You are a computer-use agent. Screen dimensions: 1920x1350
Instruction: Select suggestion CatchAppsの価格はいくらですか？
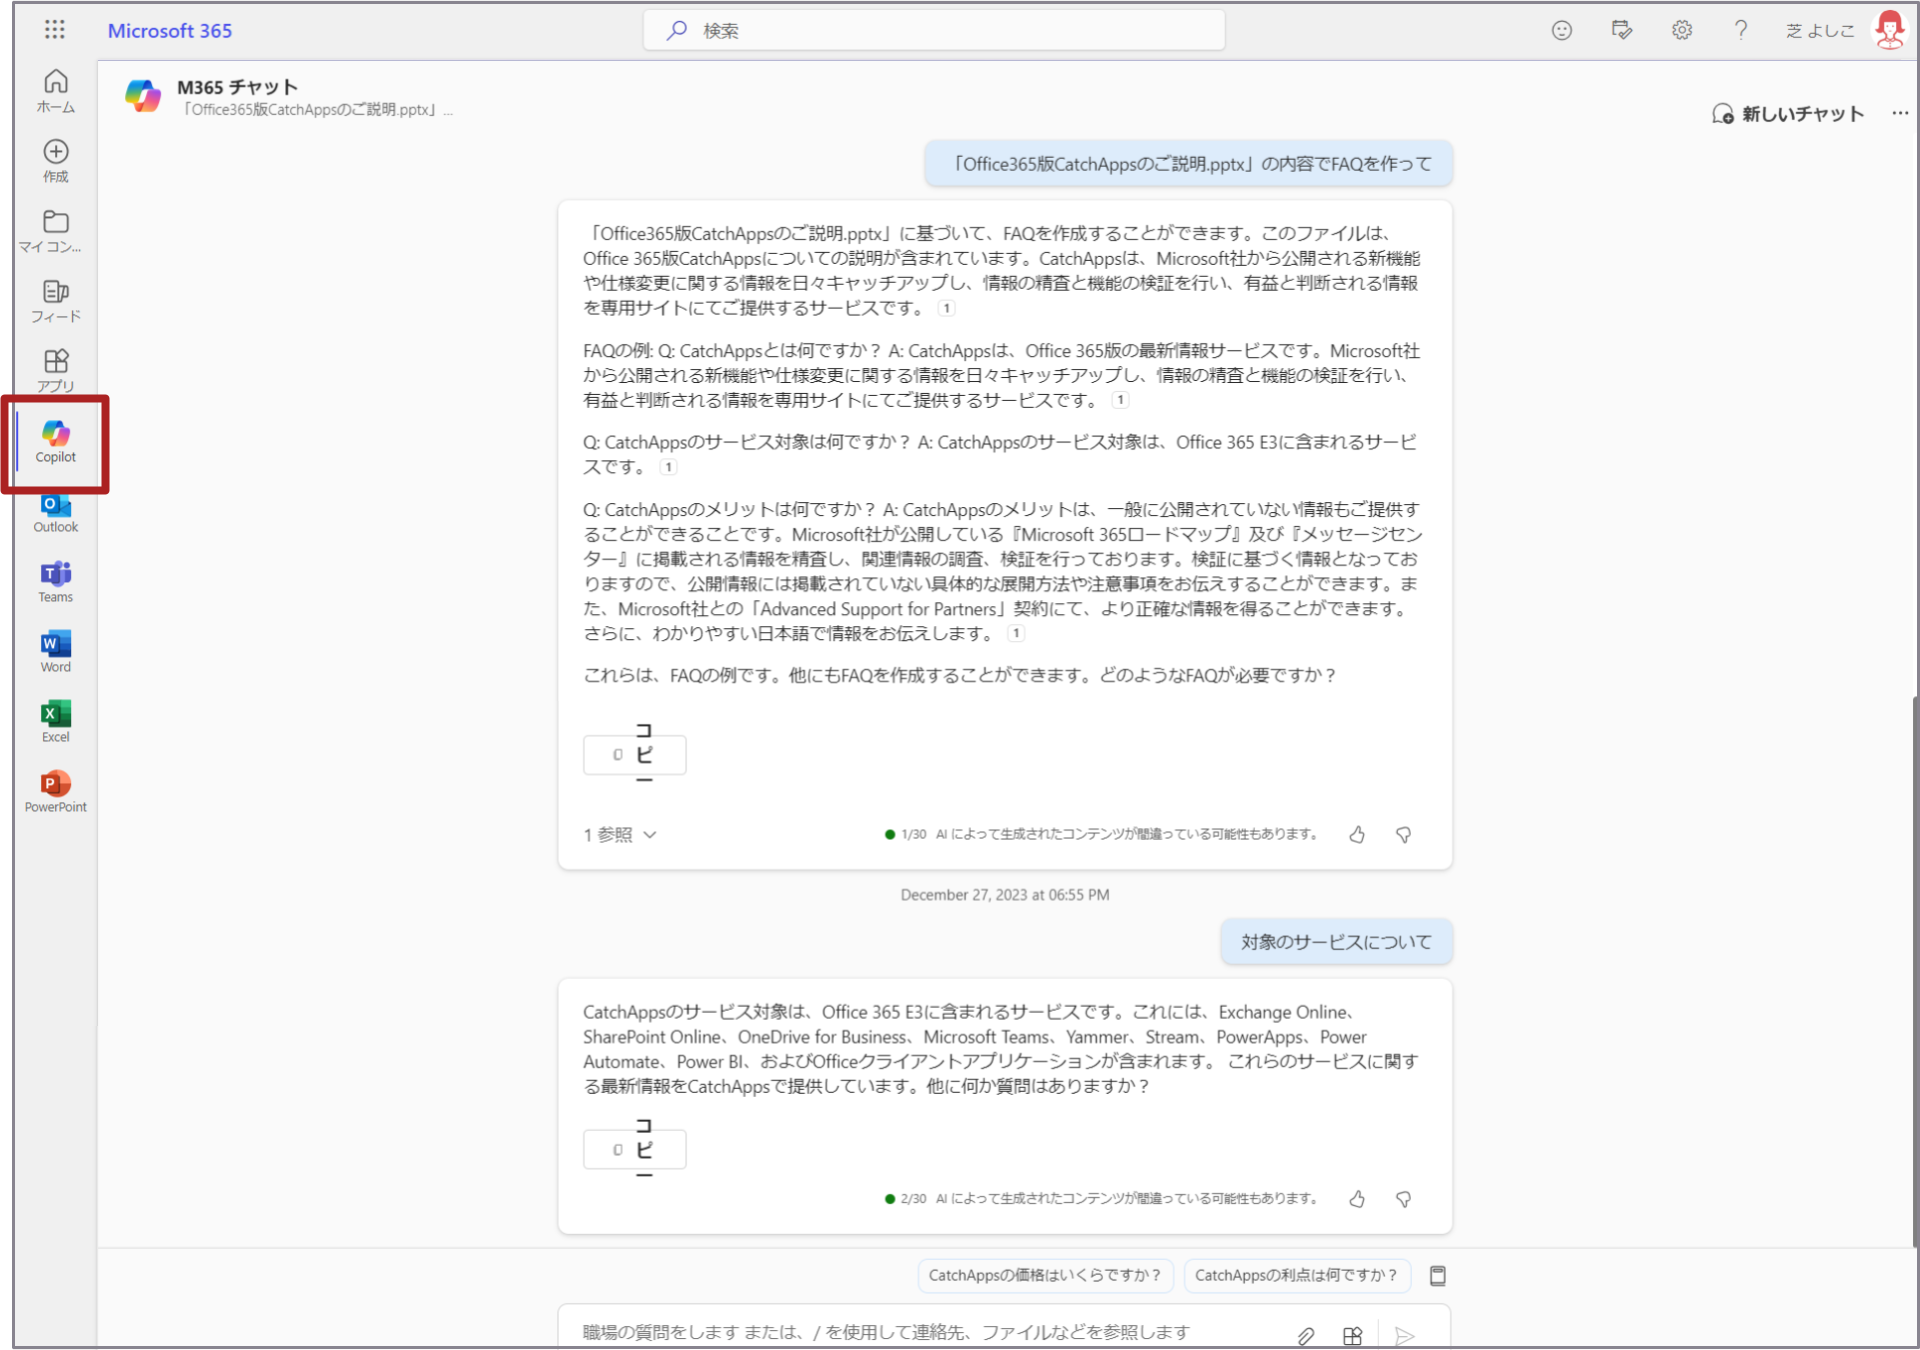coord(1045,1275)
